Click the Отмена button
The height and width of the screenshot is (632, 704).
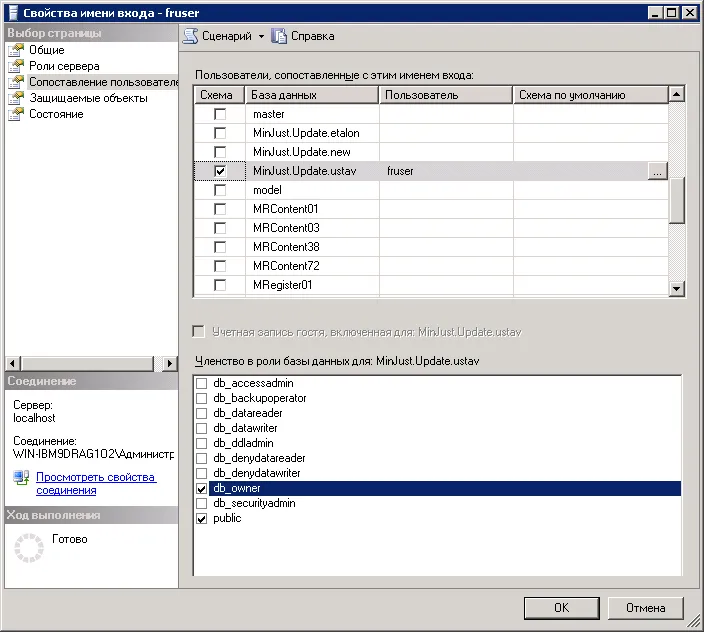[646, 608]
